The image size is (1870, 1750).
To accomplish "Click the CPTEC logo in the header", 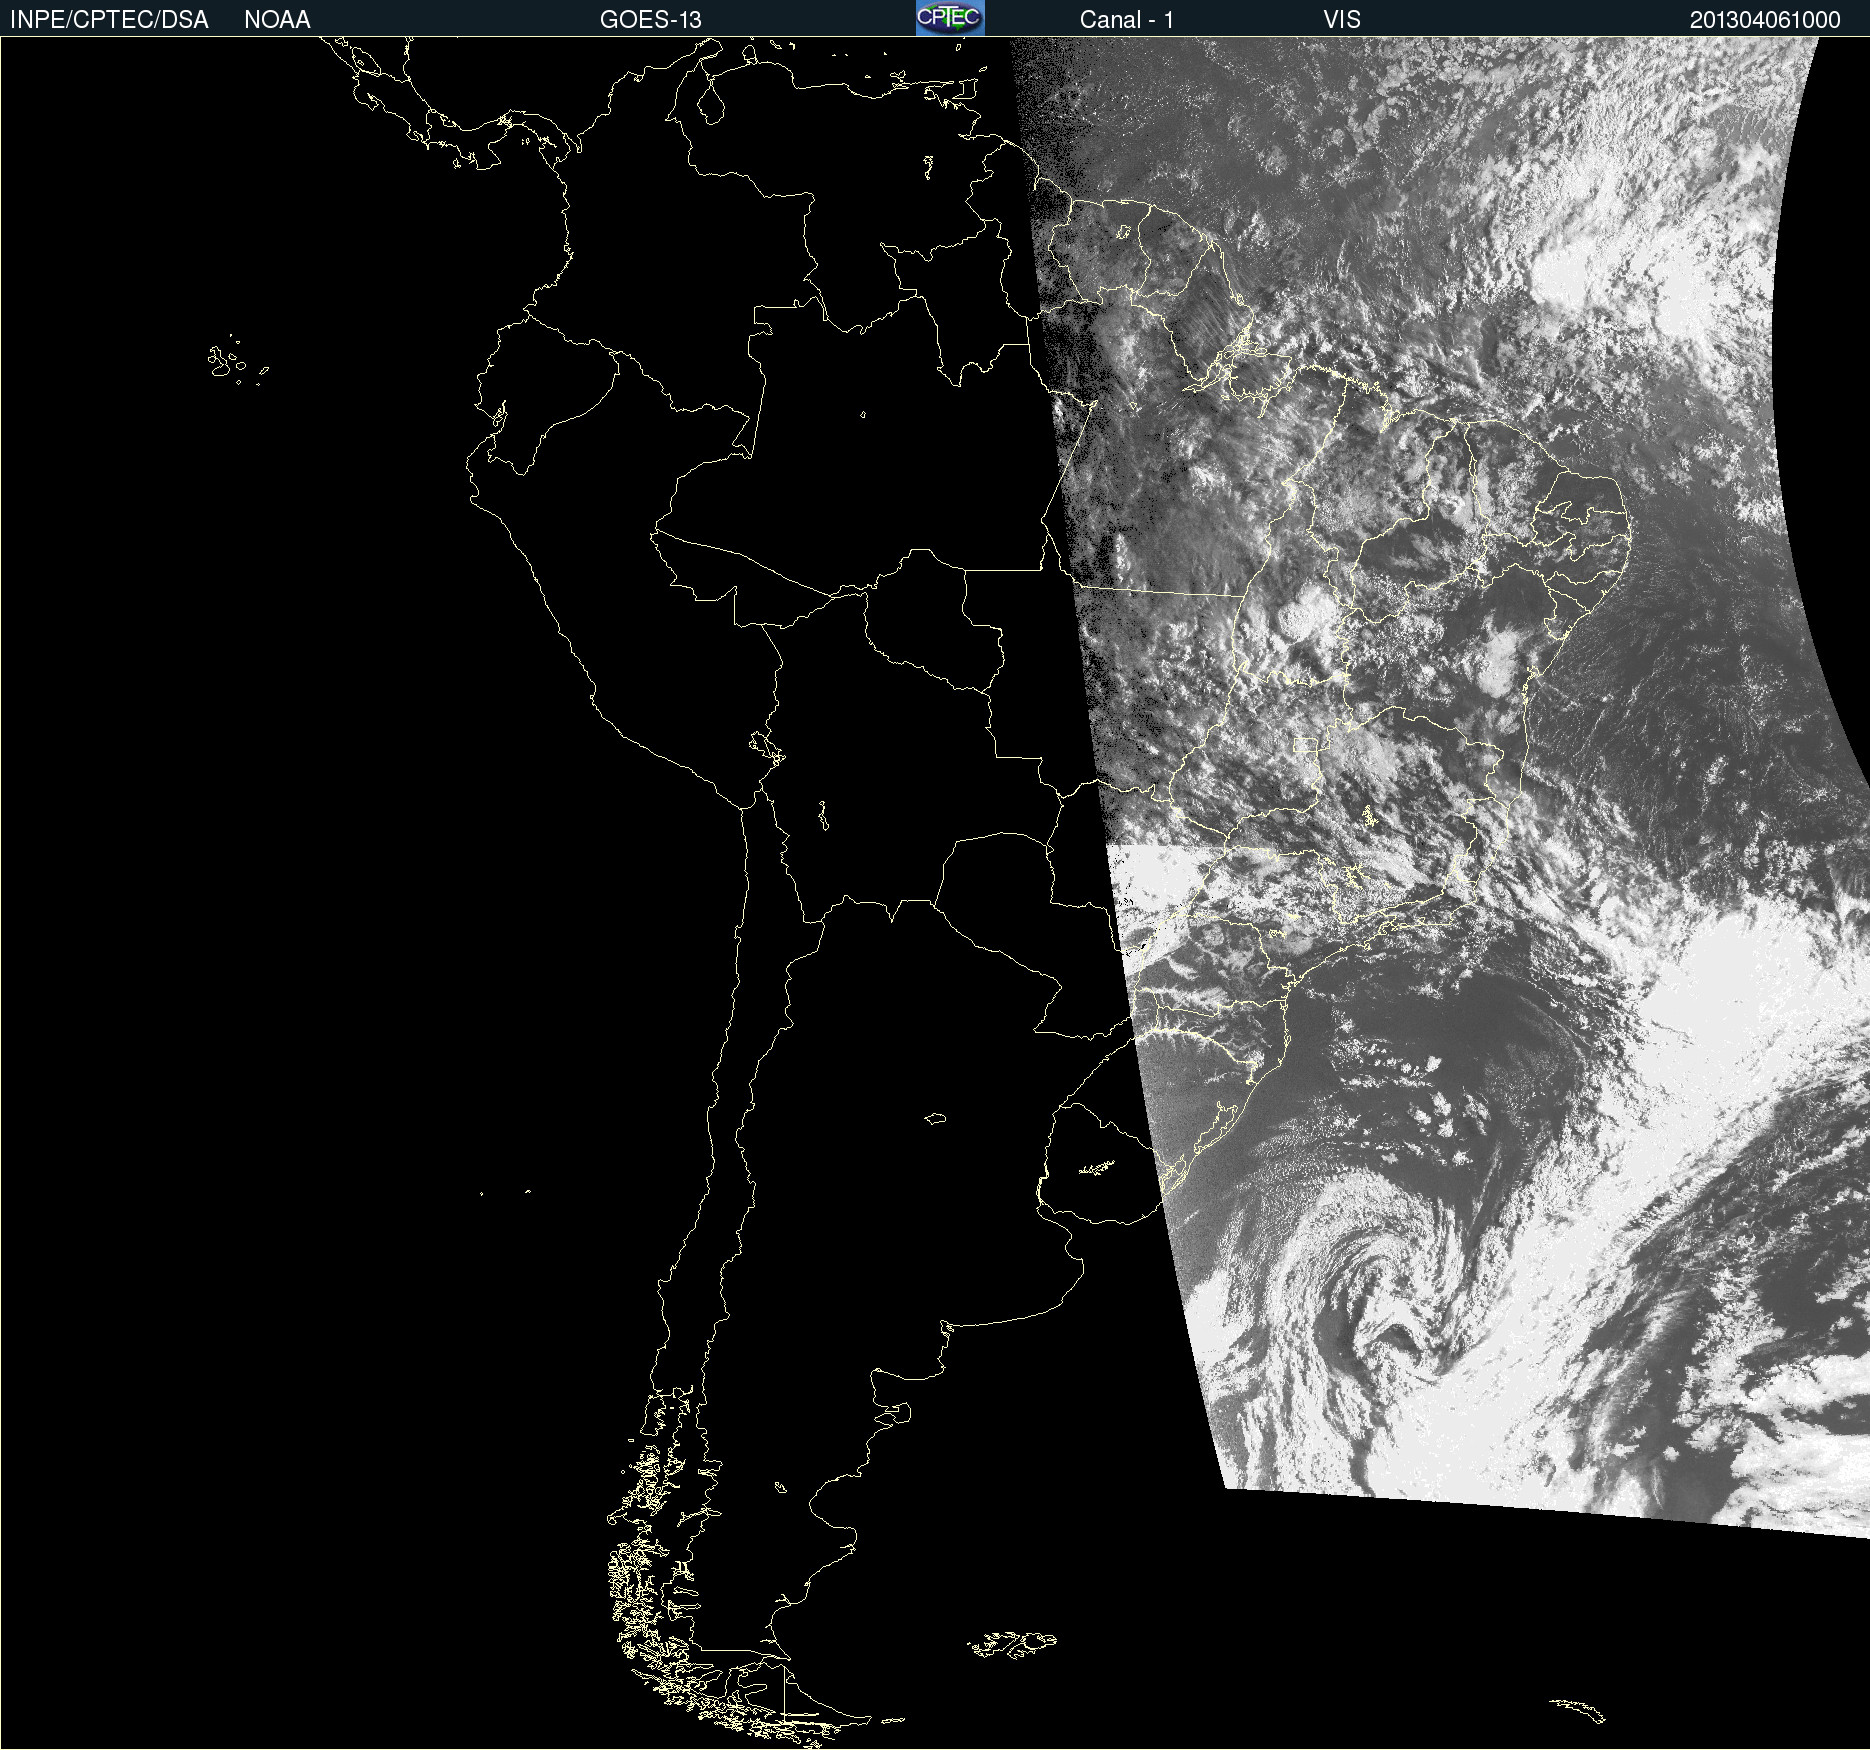I will click(x=950, y=18).
